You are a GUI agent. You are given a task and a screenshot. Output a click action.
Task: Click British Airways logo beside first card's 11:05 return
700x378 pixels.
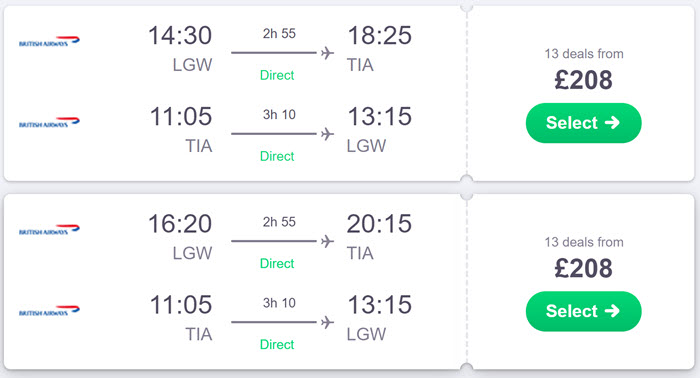click(49, 122)
